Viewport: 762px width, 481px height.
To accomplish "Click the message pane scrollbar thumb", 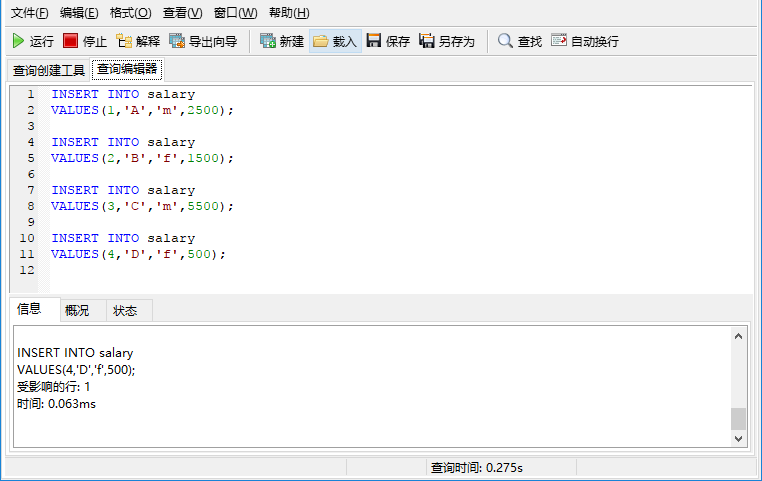I will tap(739, 419).
